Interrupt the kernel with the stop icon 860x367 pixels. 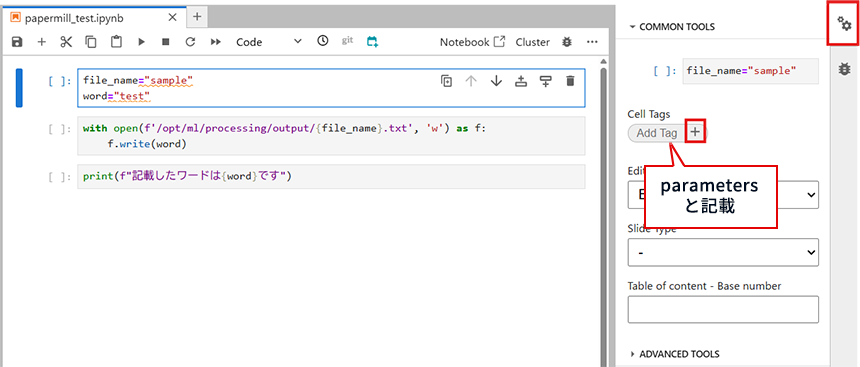coord(166,42)
